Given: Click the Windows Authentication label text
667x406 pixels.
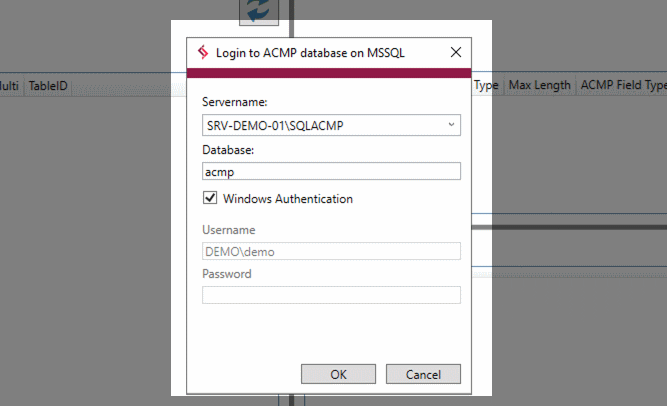Looking at the screenshot, I should [288, 199].
